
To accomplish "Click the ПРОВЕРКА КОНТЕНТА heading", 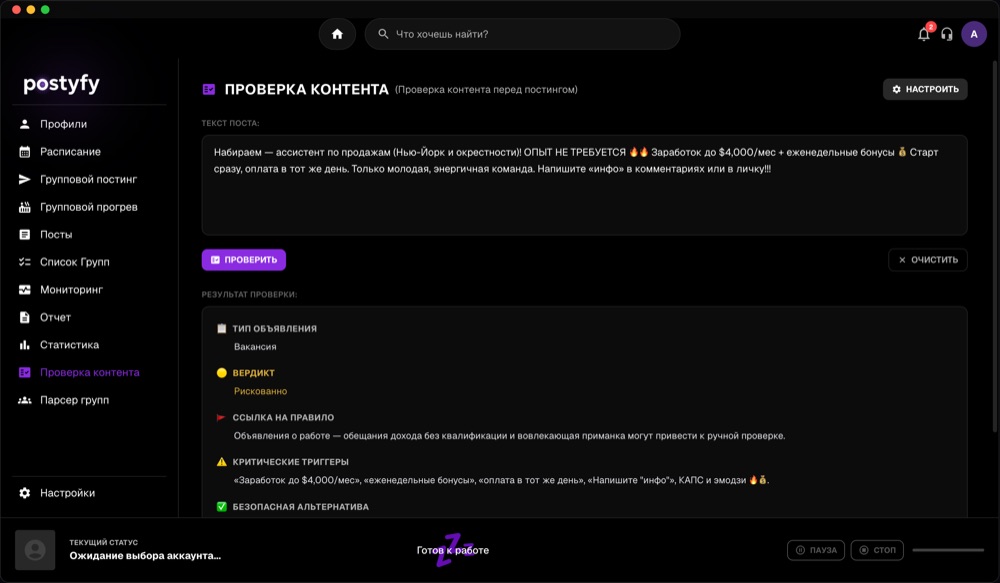I will (307, 89).
